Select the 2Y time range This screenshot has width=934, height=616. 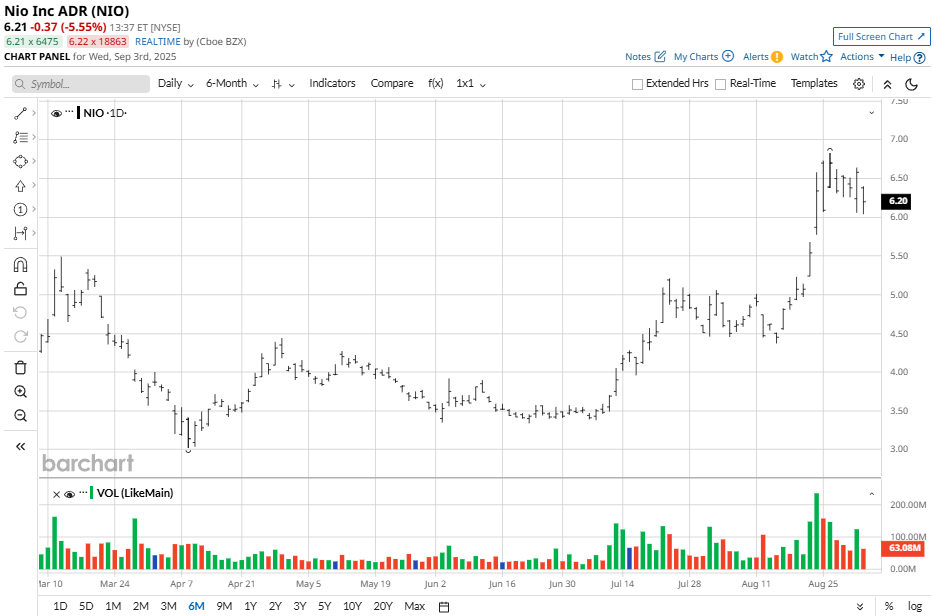[x=275, y=606]
